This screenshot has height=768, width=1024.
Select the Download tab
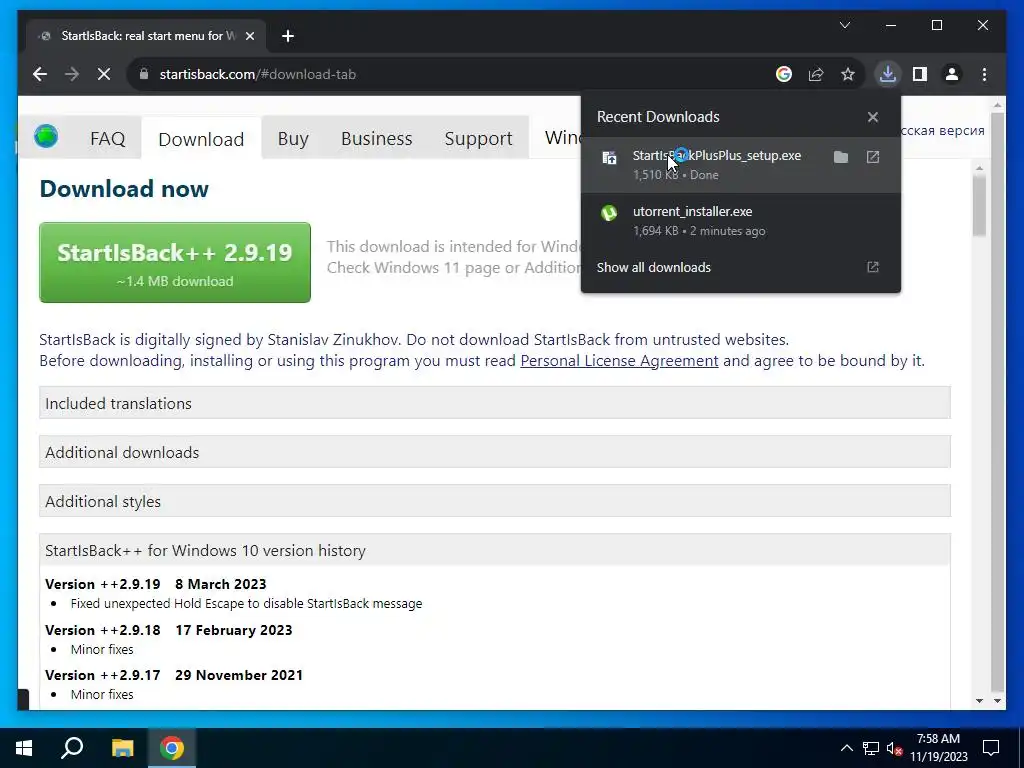point(201,138)
